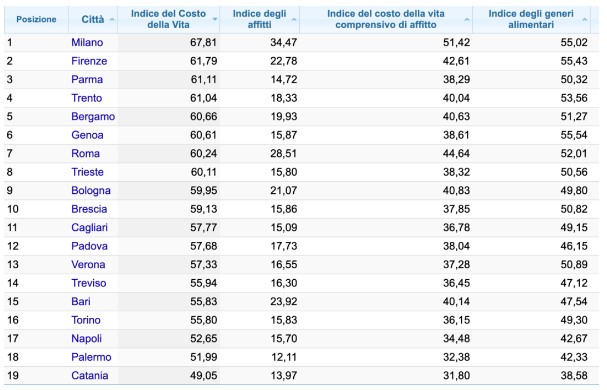The height and width of the screenshot is (390, 607).
Task: Open the Firenze city link
Action: 89,61
